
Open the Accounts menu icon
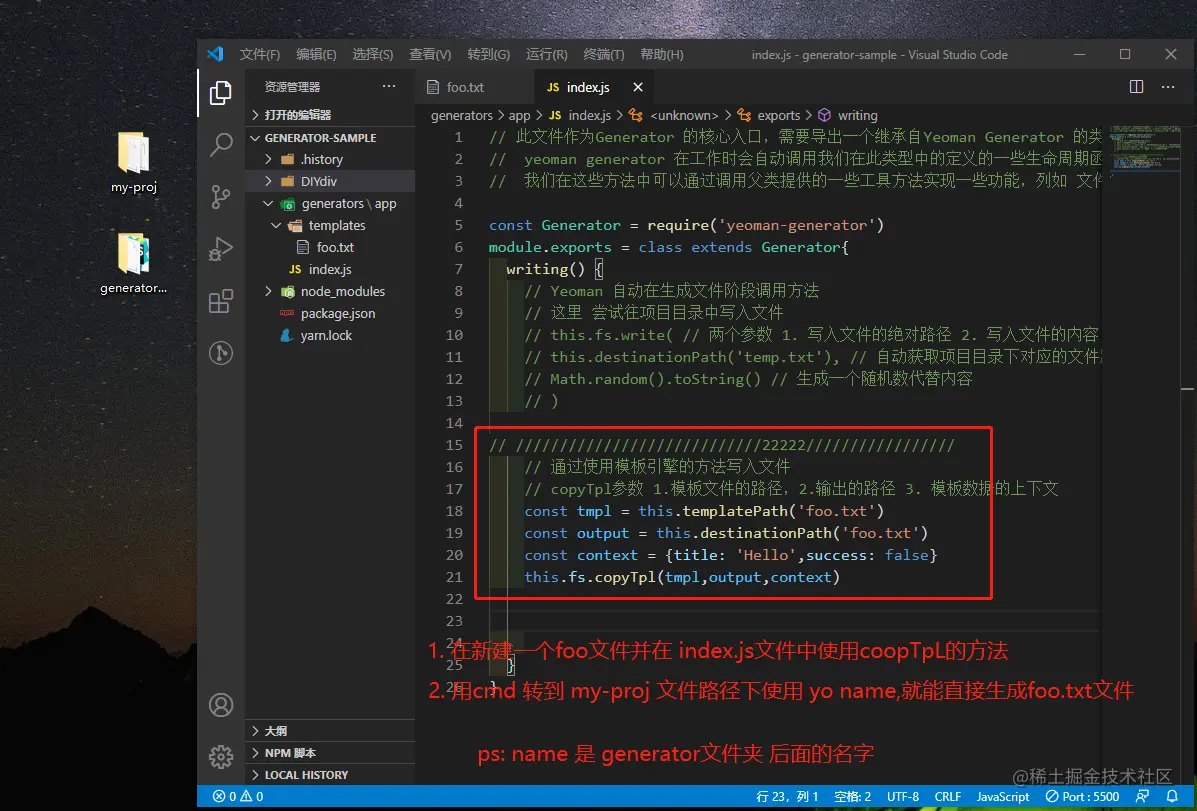click(221, 705)
